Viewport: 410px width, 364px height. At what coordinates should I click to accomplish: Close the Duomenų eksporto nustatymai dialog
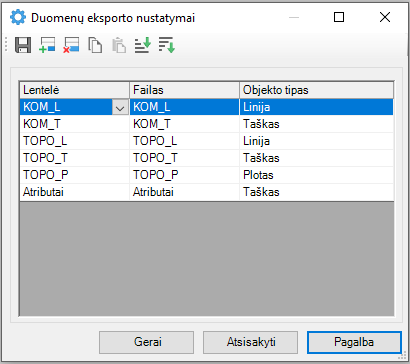(385, 17)
